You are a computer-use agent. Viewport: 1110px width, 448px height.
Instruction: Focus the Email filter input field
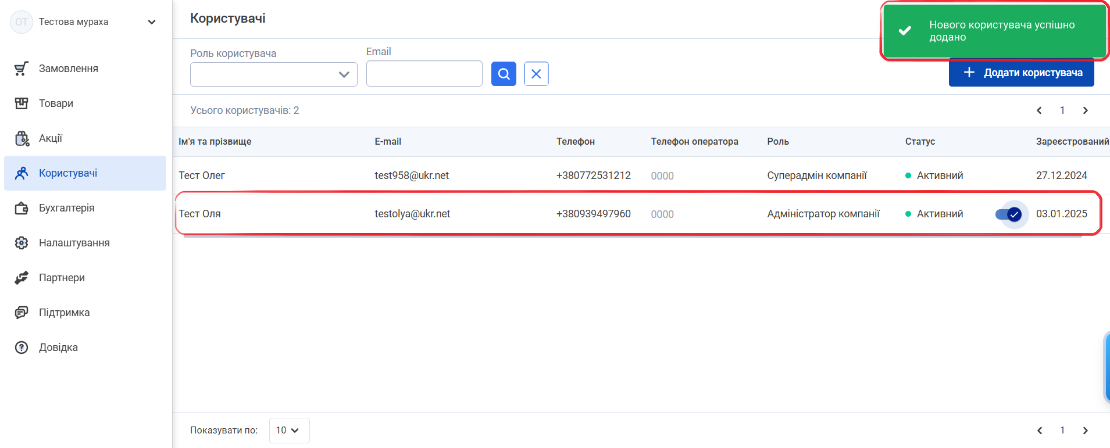point(424,74)
